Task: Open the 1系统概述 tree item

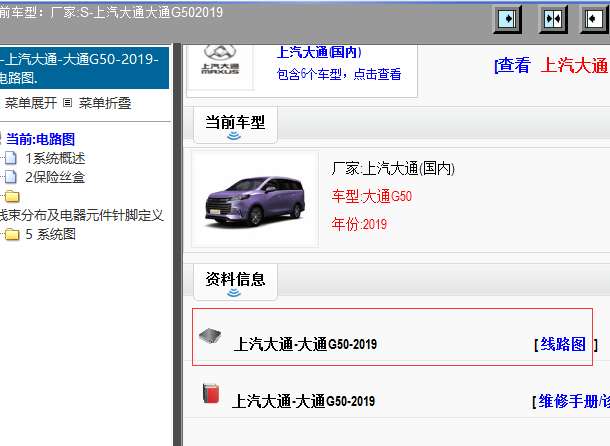Action: click(55, 158)
